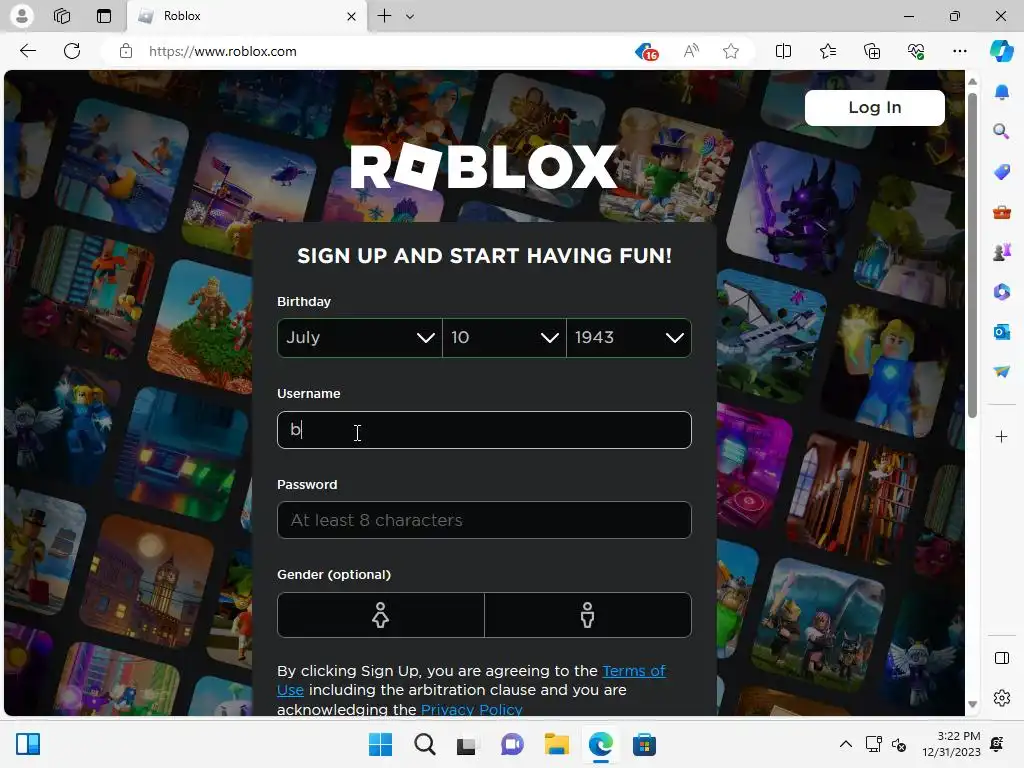Click the Roblox logo

(x=484, y=167)
